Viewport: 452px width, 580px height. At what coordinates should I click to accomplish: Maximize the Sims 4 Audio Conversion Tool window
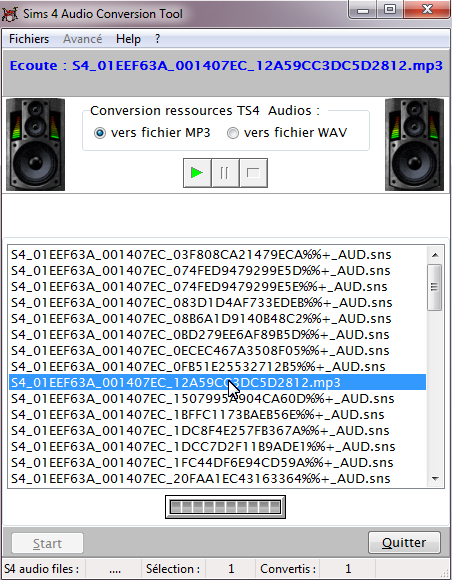[x=390, y=10]
